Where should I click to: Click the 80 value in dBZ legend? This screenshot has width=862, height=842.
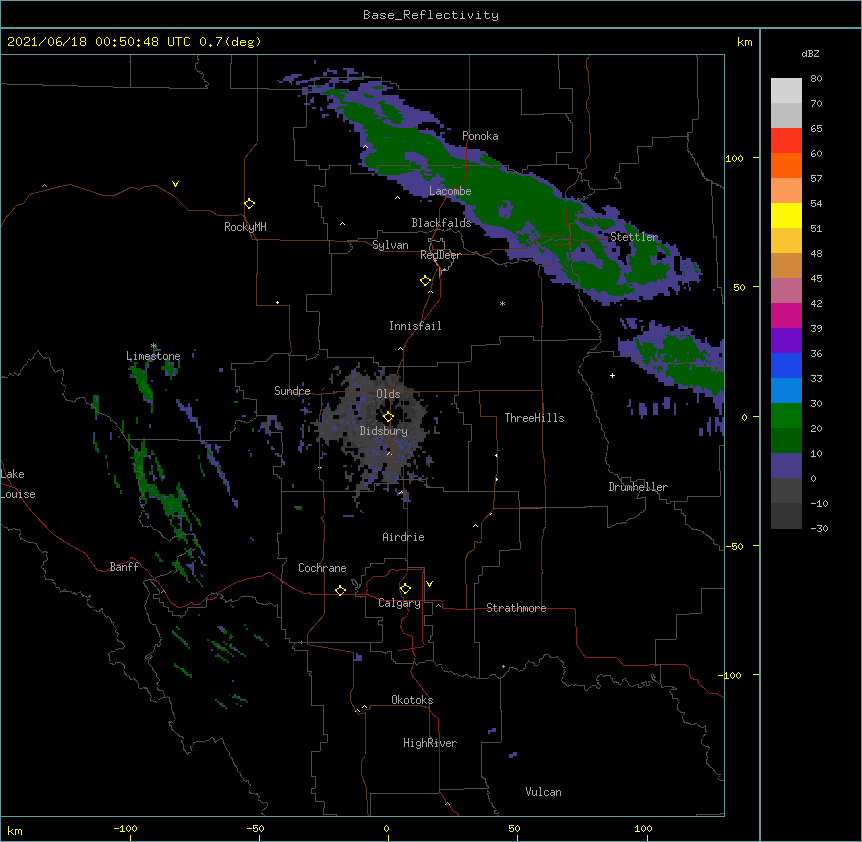(x=816, y=79)
